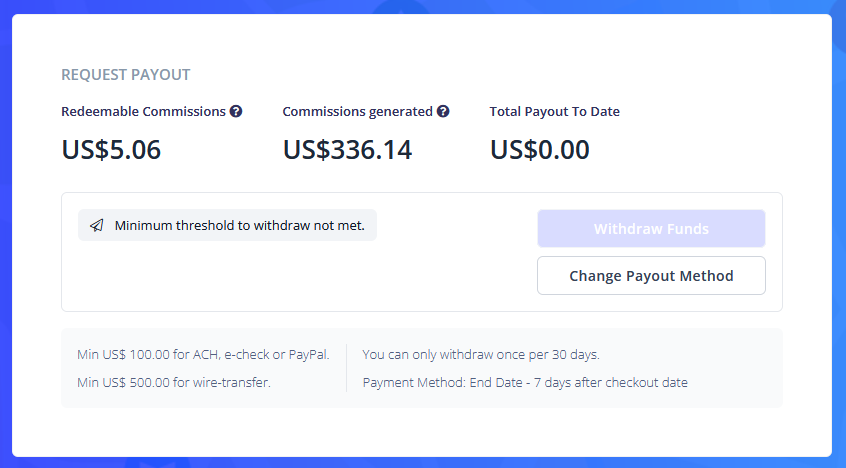Select the Commissions generated label text

[x=358, y=111]
